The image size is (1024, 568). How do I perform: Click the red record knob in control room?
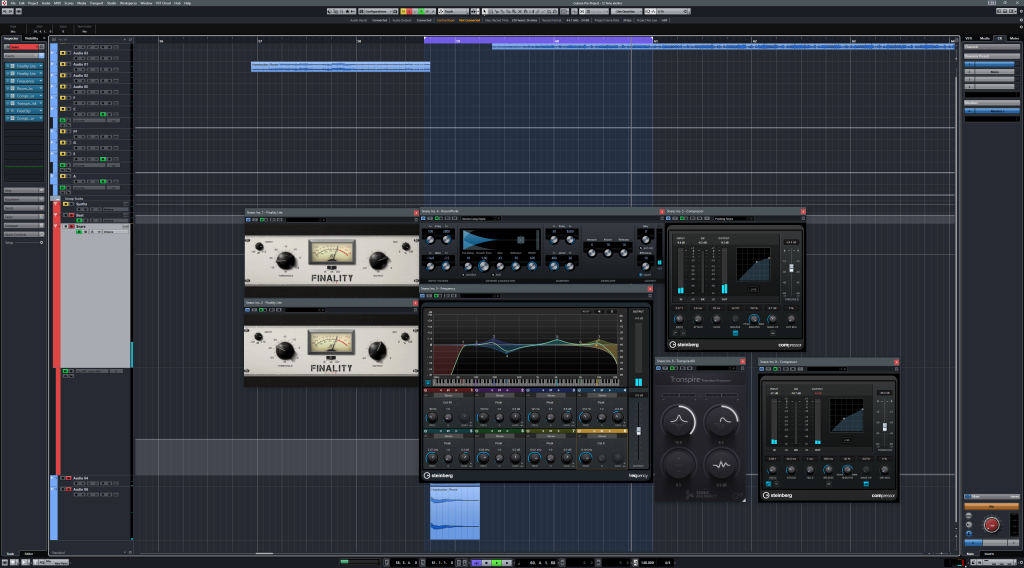point(993,524)
